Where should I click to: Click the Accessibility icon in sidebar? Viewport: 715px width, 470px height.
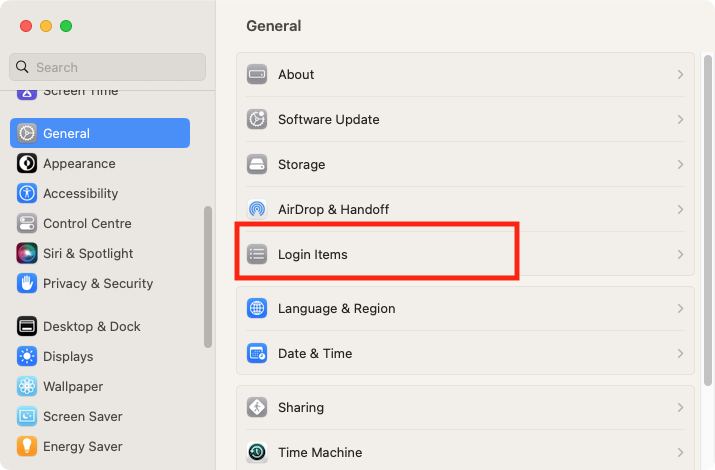[x=27, y=193]
